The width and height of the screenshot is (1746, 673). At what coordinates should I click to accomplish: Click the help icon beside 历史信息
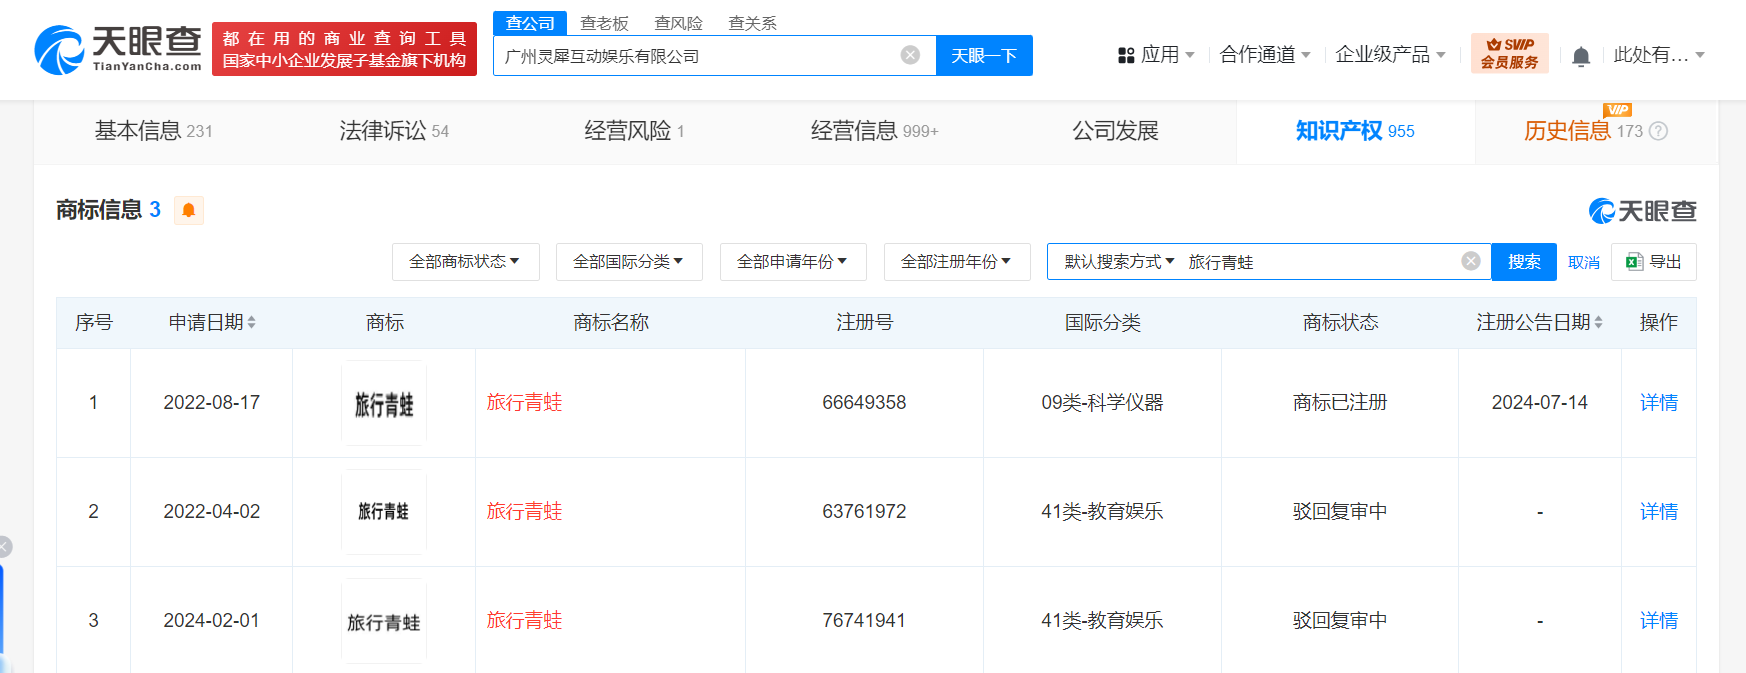[x=1658, y=131]
